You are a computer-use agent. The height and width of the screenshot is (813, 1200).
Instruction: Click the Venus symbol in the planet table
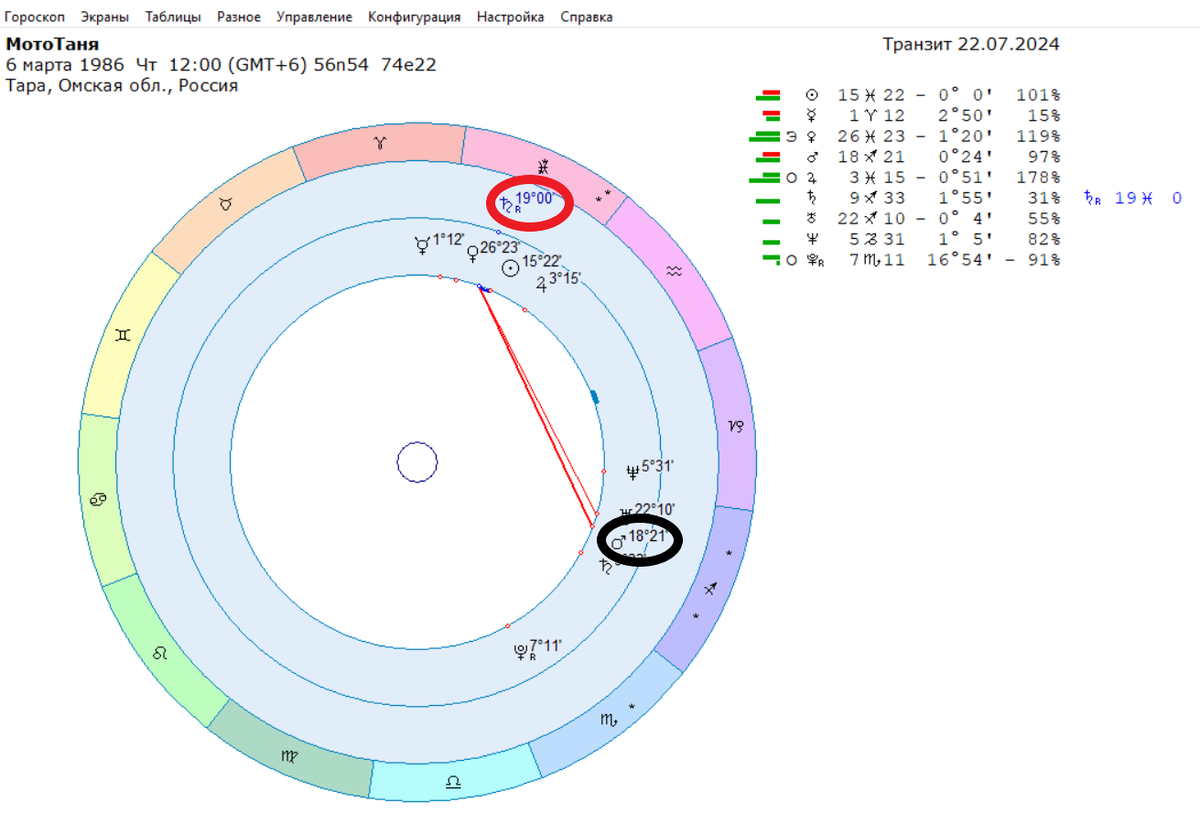(x=812, y=137)
